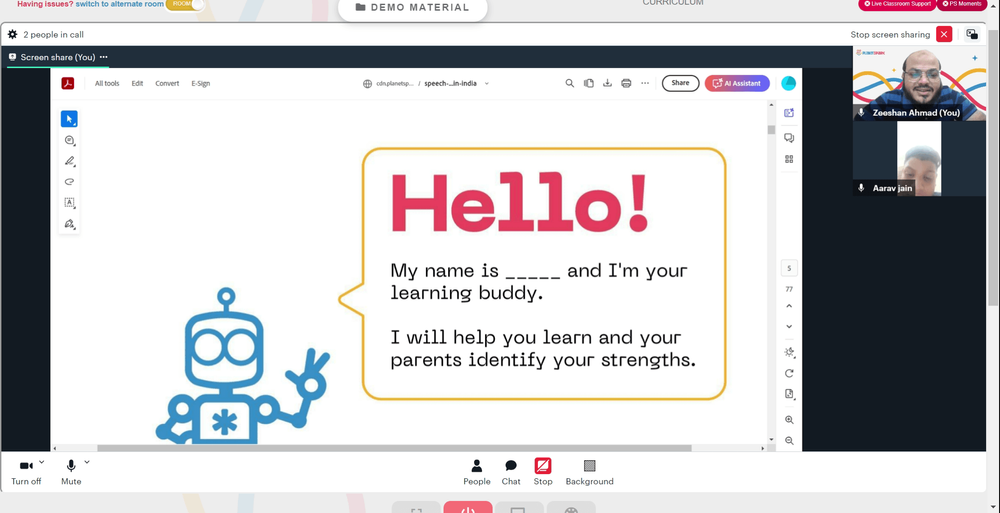The image size is (1000, 513).
Task: Click the zoom out magnifier
Action: [x=789, y=441]
